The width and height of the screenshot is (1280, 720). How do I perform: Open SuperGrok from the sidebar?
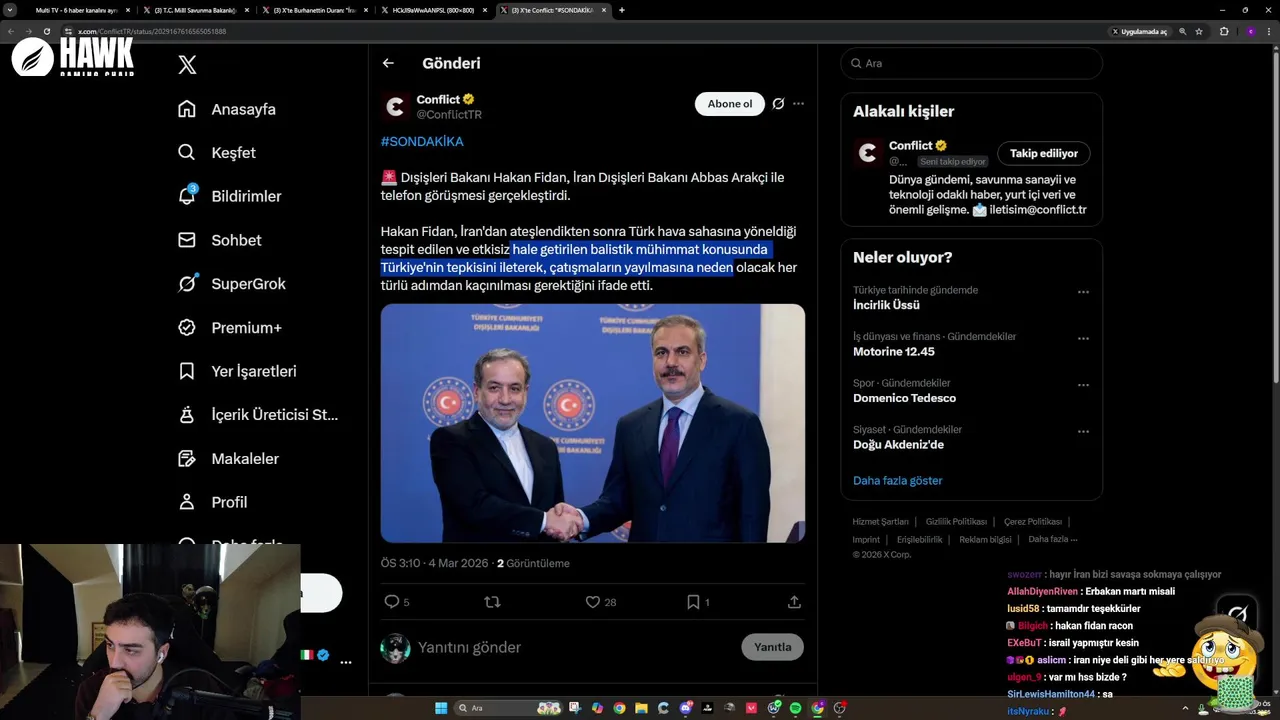click(232, 284)
